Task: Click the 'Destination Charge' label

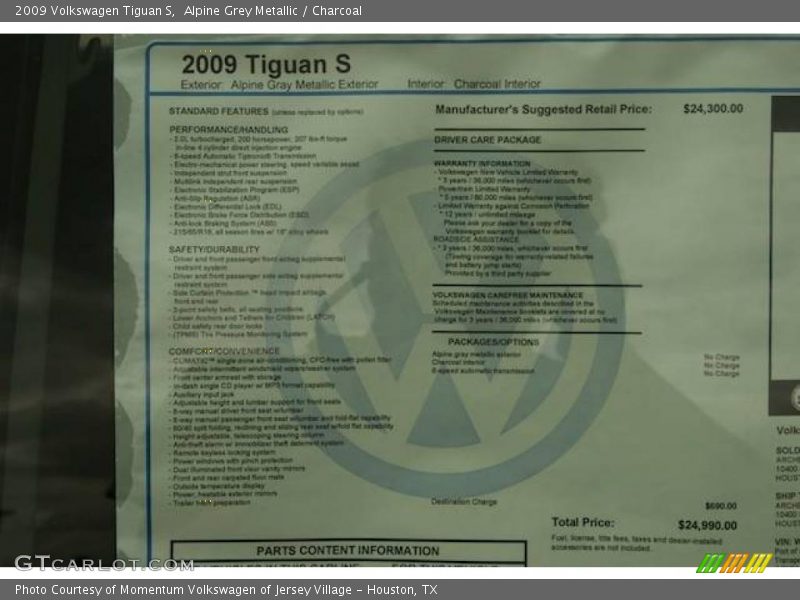Action: [x=464, y=502]
